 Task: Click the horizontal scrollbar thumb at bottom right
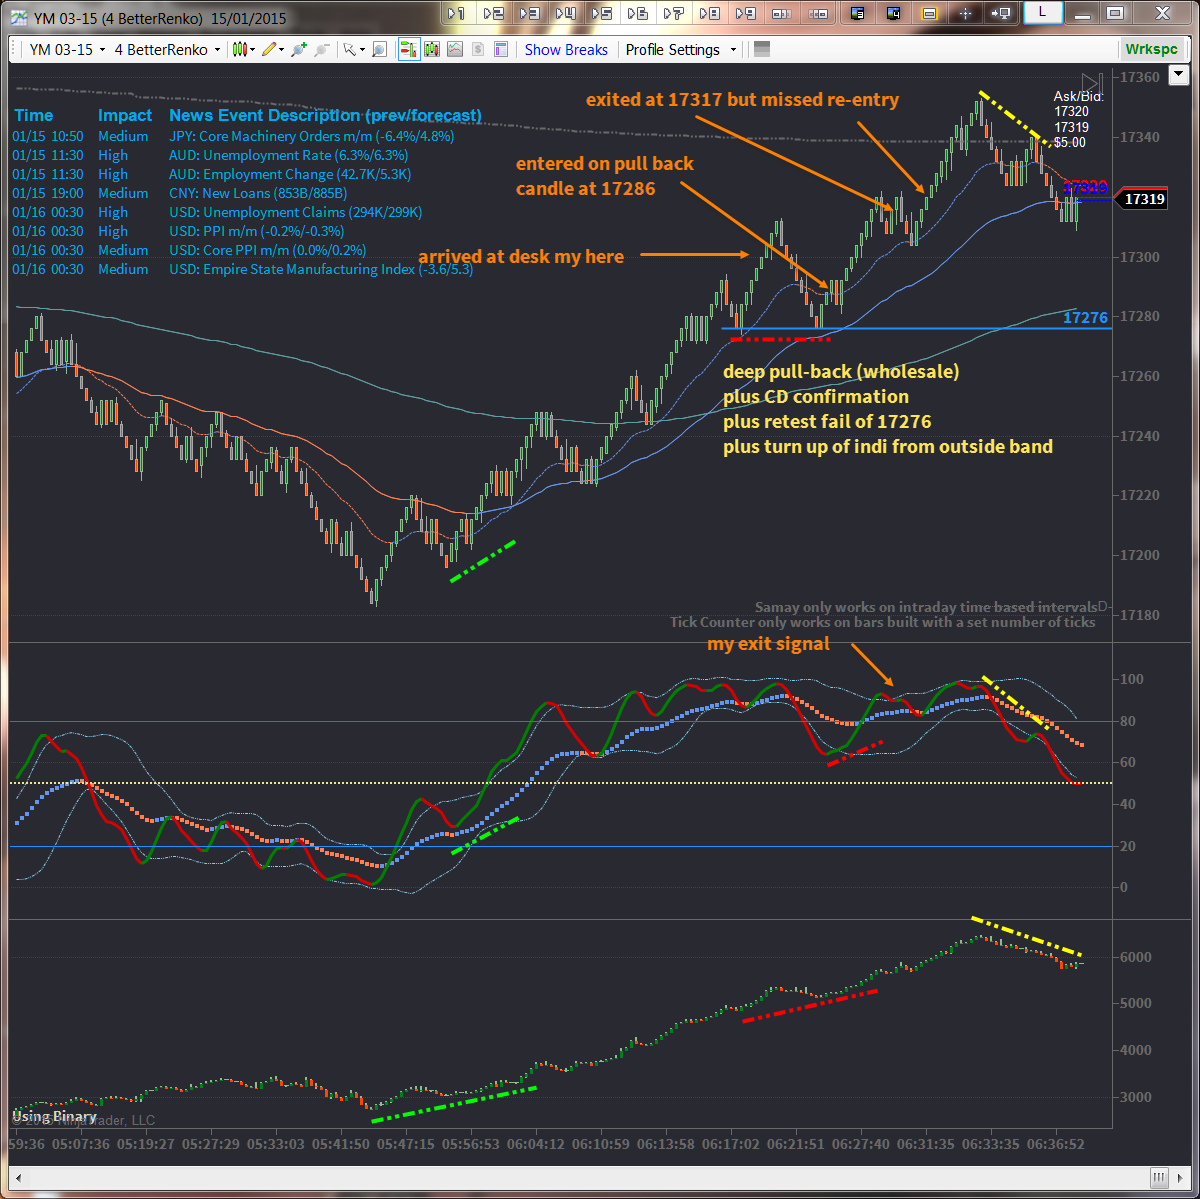pyautogui.click(x=1159, y=1176)
